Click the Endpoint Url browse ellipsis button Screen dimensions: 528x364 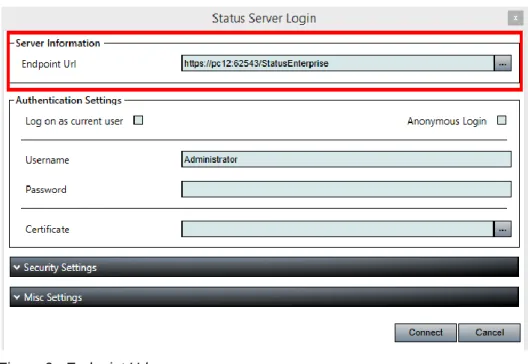click(503, 63)
